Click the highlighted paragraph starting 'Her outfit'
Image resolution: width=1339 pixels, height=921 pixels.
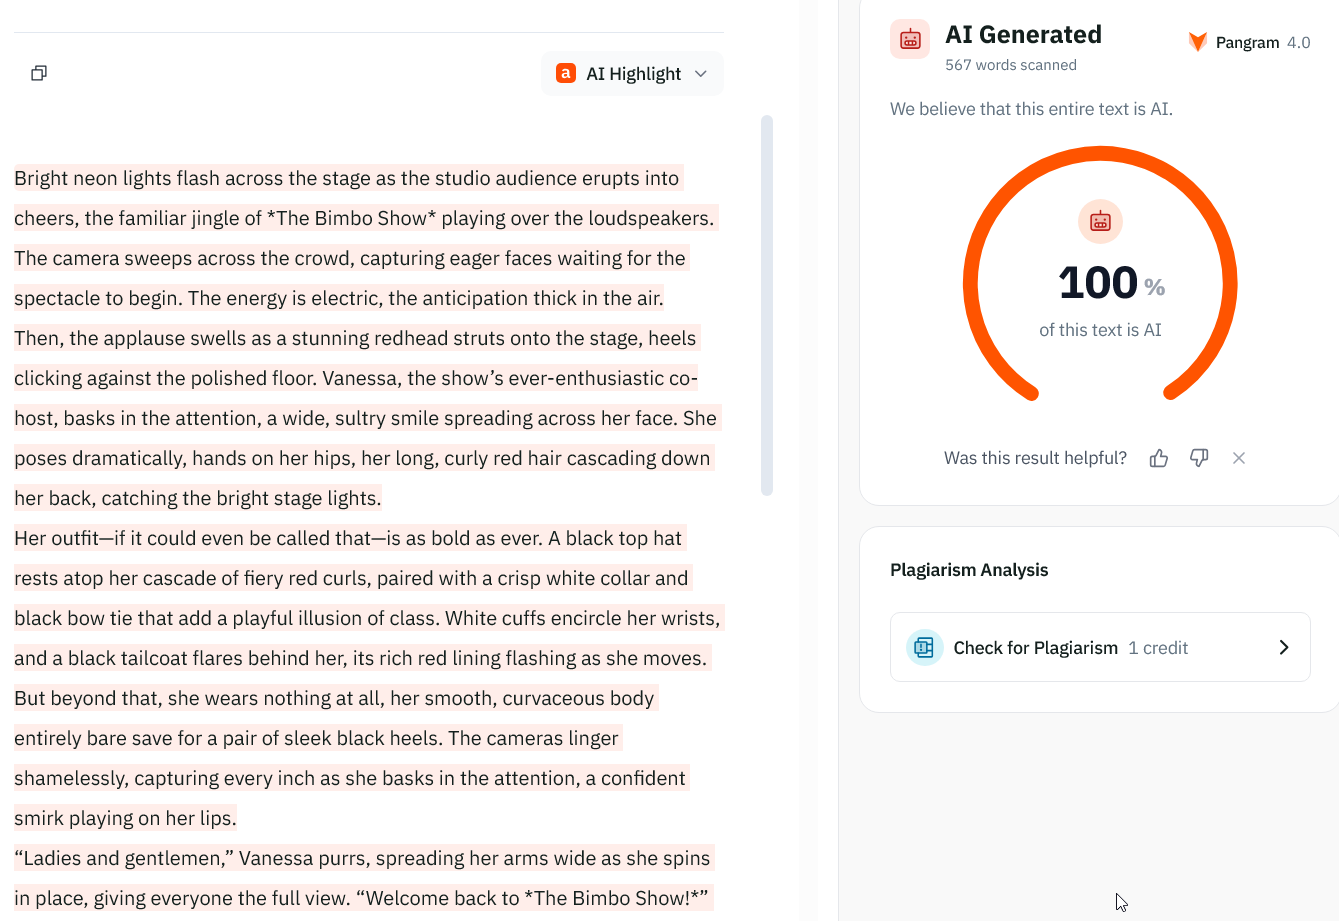(367, 678)
